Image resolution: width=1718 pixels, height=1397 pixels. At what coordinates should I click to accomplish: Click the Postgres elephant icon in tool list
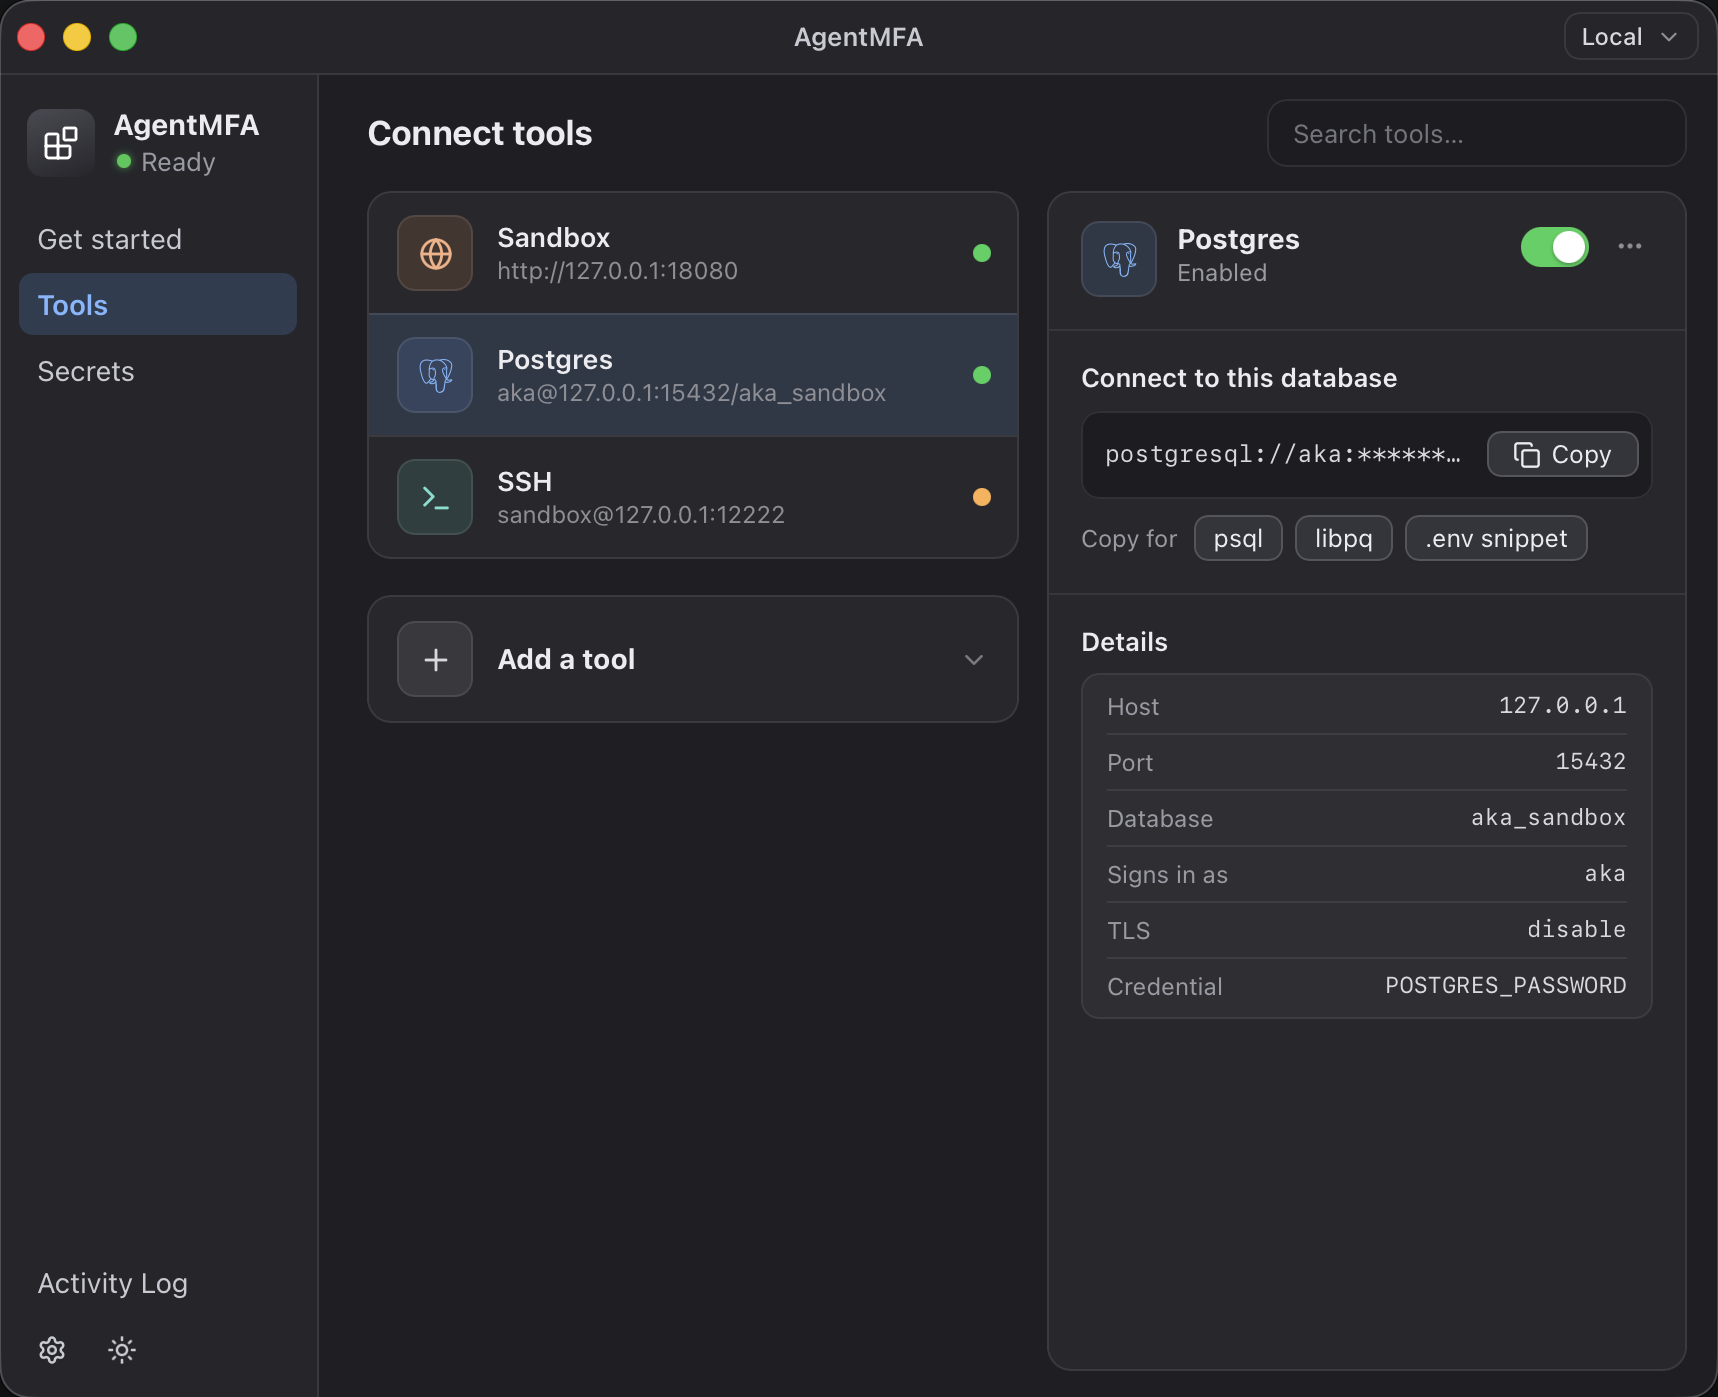(x=435, y=375)
